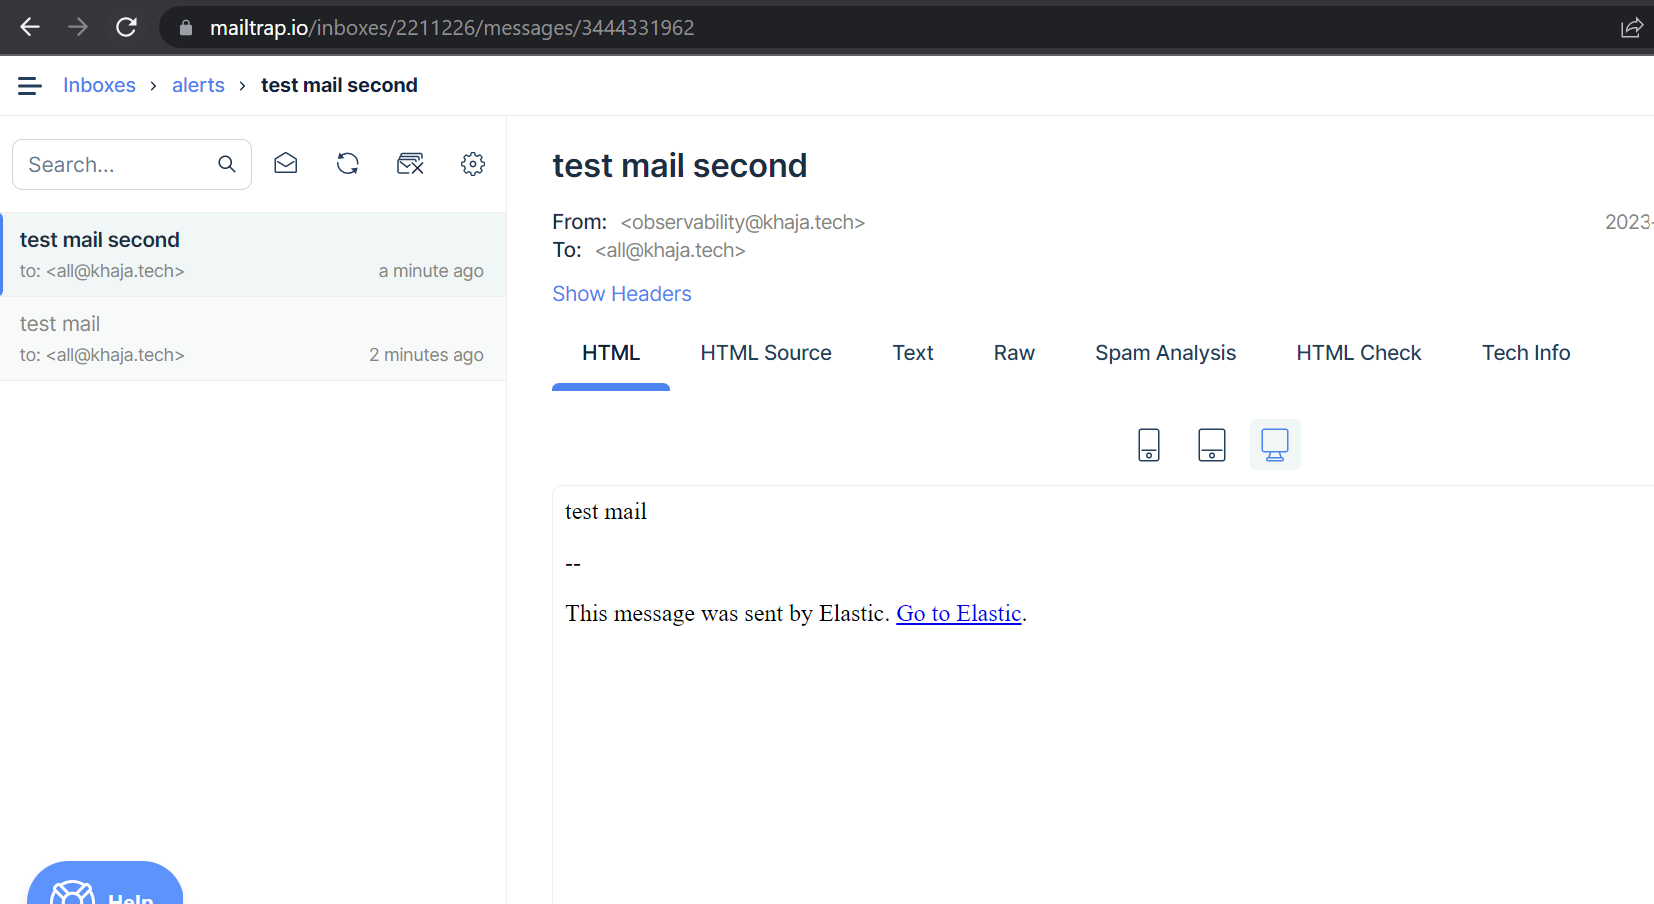
Task: Click the browser forward arrow
Action: (x=78, y=27)
